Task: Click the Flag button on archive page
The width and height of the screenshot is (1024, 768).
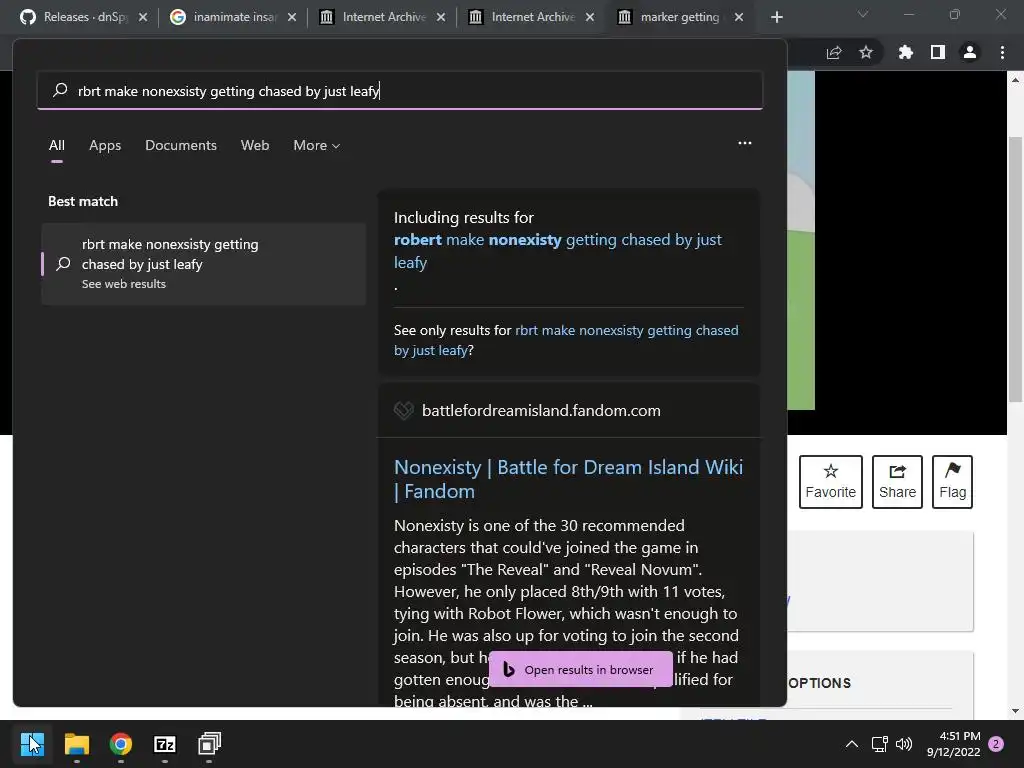Action: coord(952,482)
